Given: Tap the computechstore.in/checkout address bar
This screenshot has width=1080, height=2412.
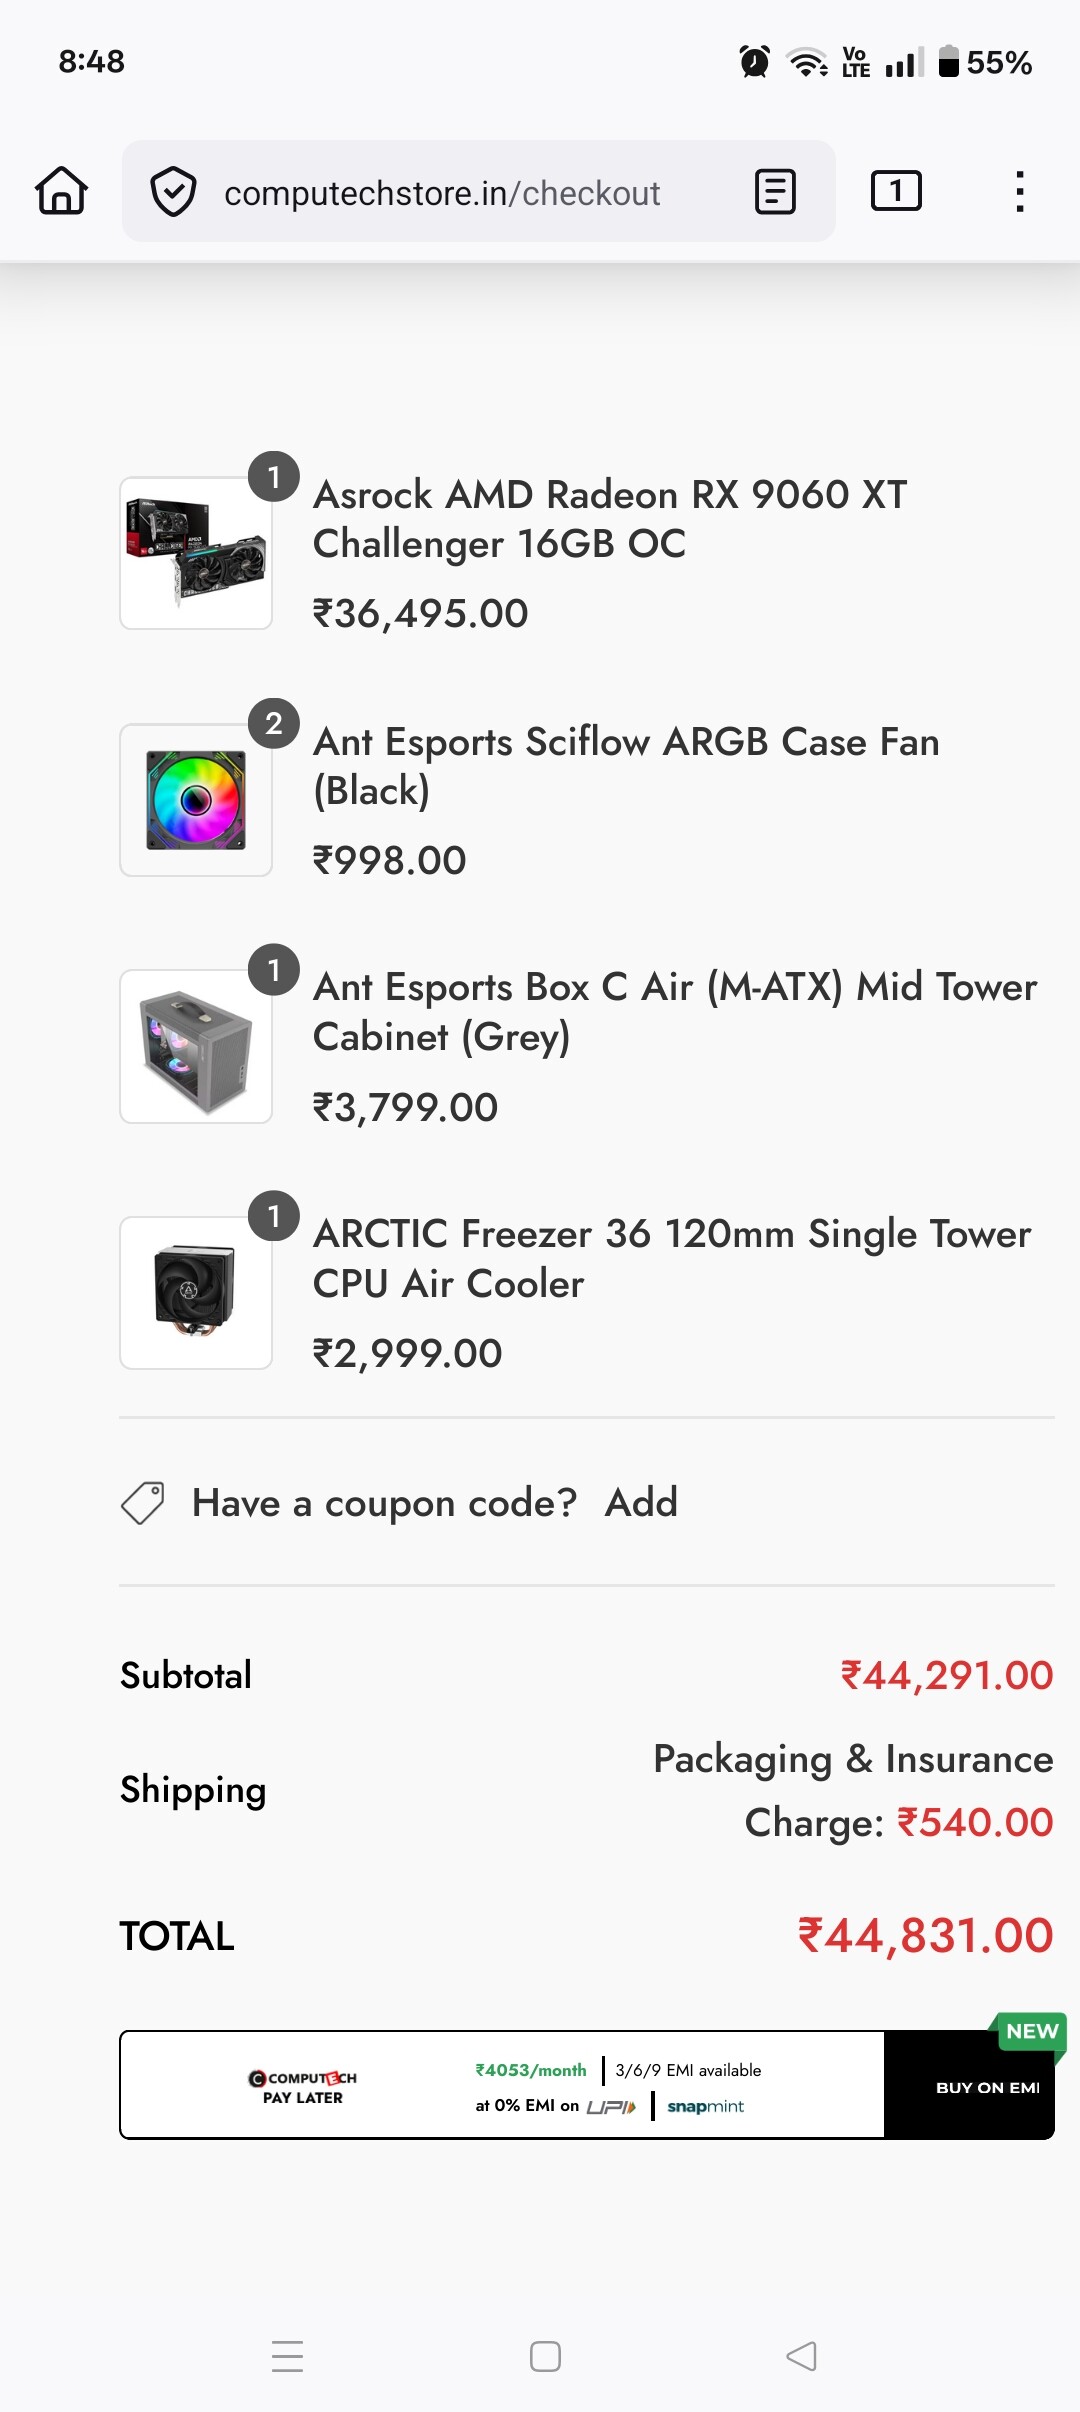Looking at the screenshot, I should point(442,193).
